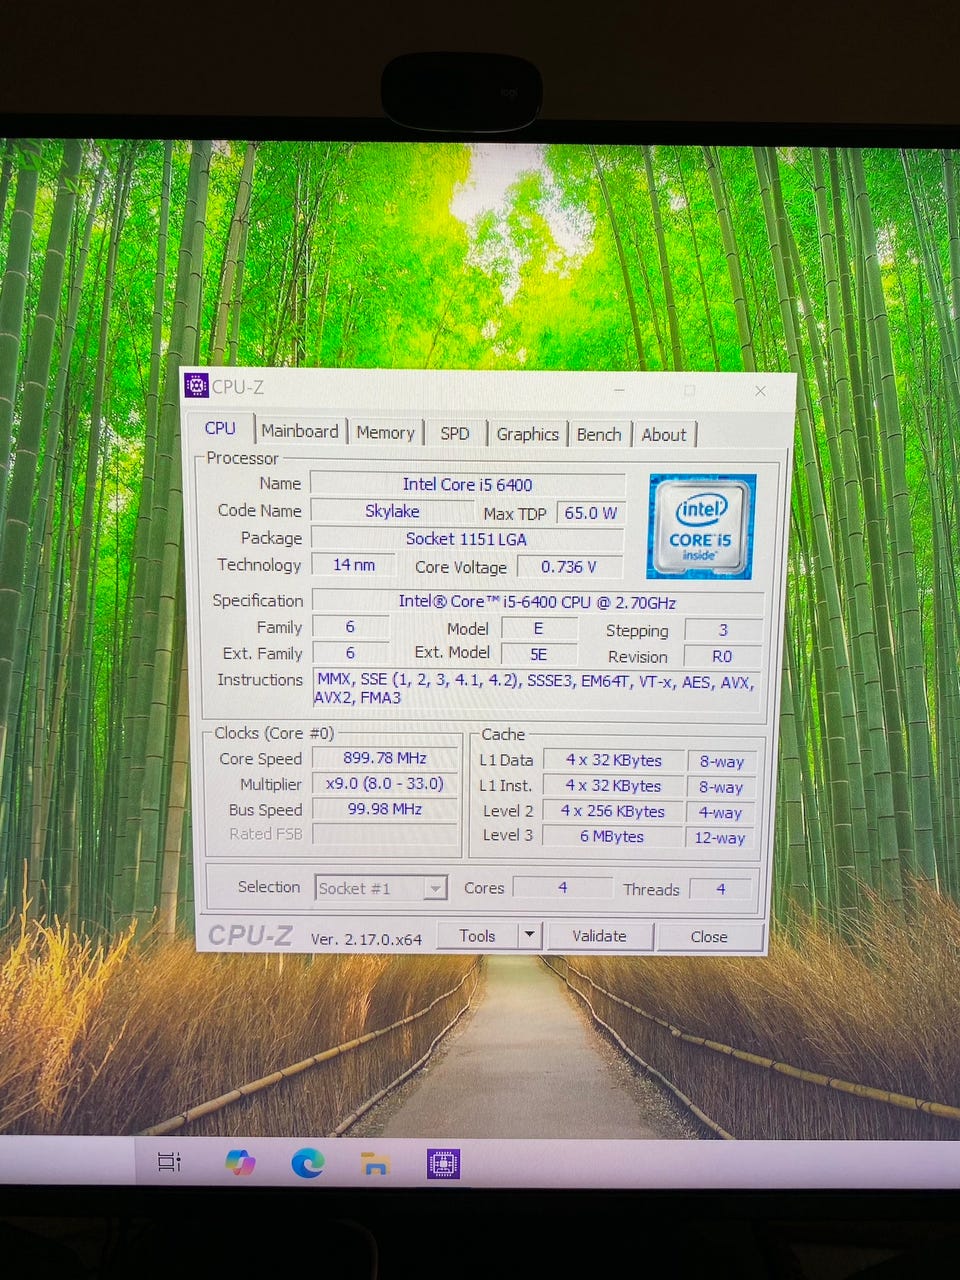Click the Multiplier value 'x9.0 (8.0 - 33.0)'
This screenshot has width=960, height=1280.
point(385,783)
